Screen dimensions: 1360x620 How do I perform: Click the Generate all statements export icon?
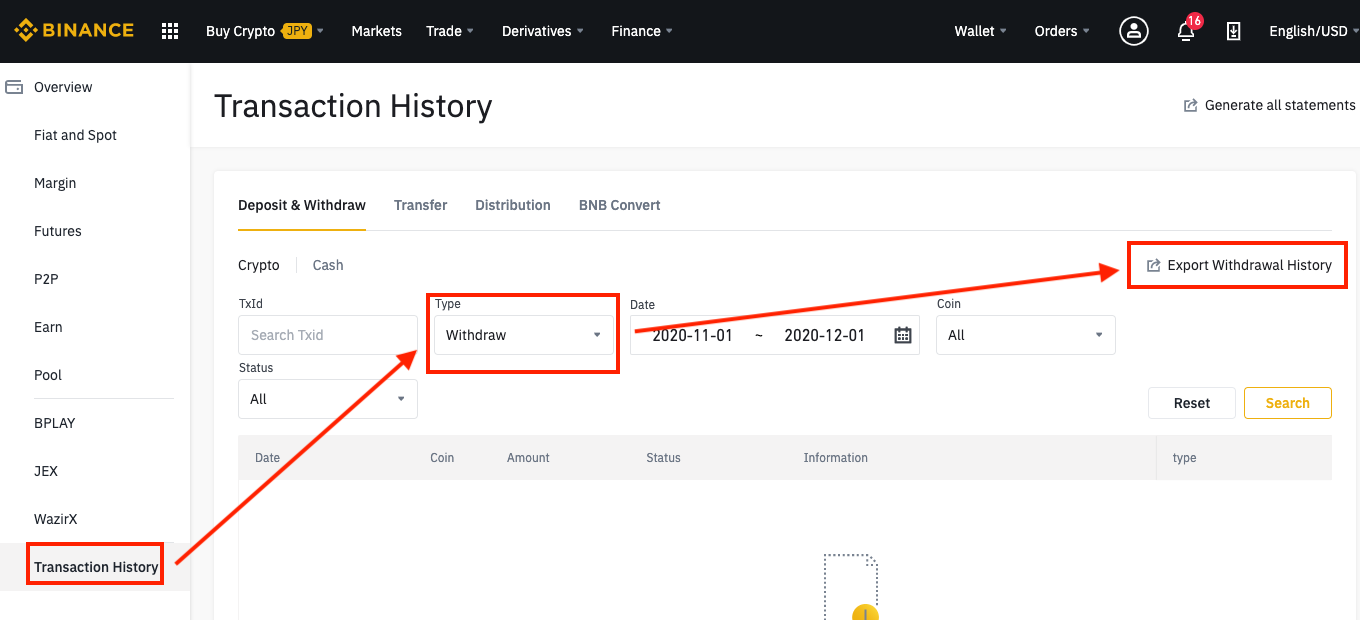pyautogui.click(x=1191, y=105)
